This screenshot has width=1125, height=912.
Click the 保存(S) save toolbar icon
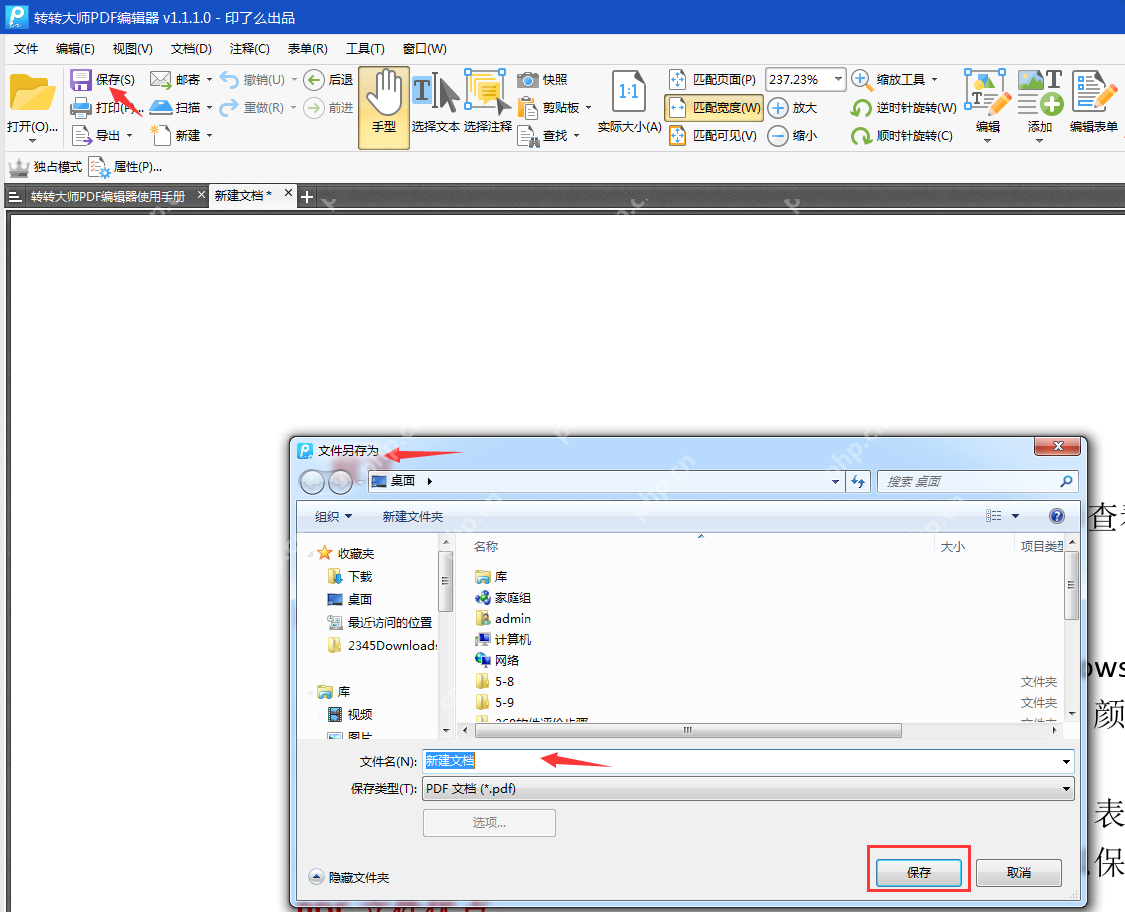[81, 80]
